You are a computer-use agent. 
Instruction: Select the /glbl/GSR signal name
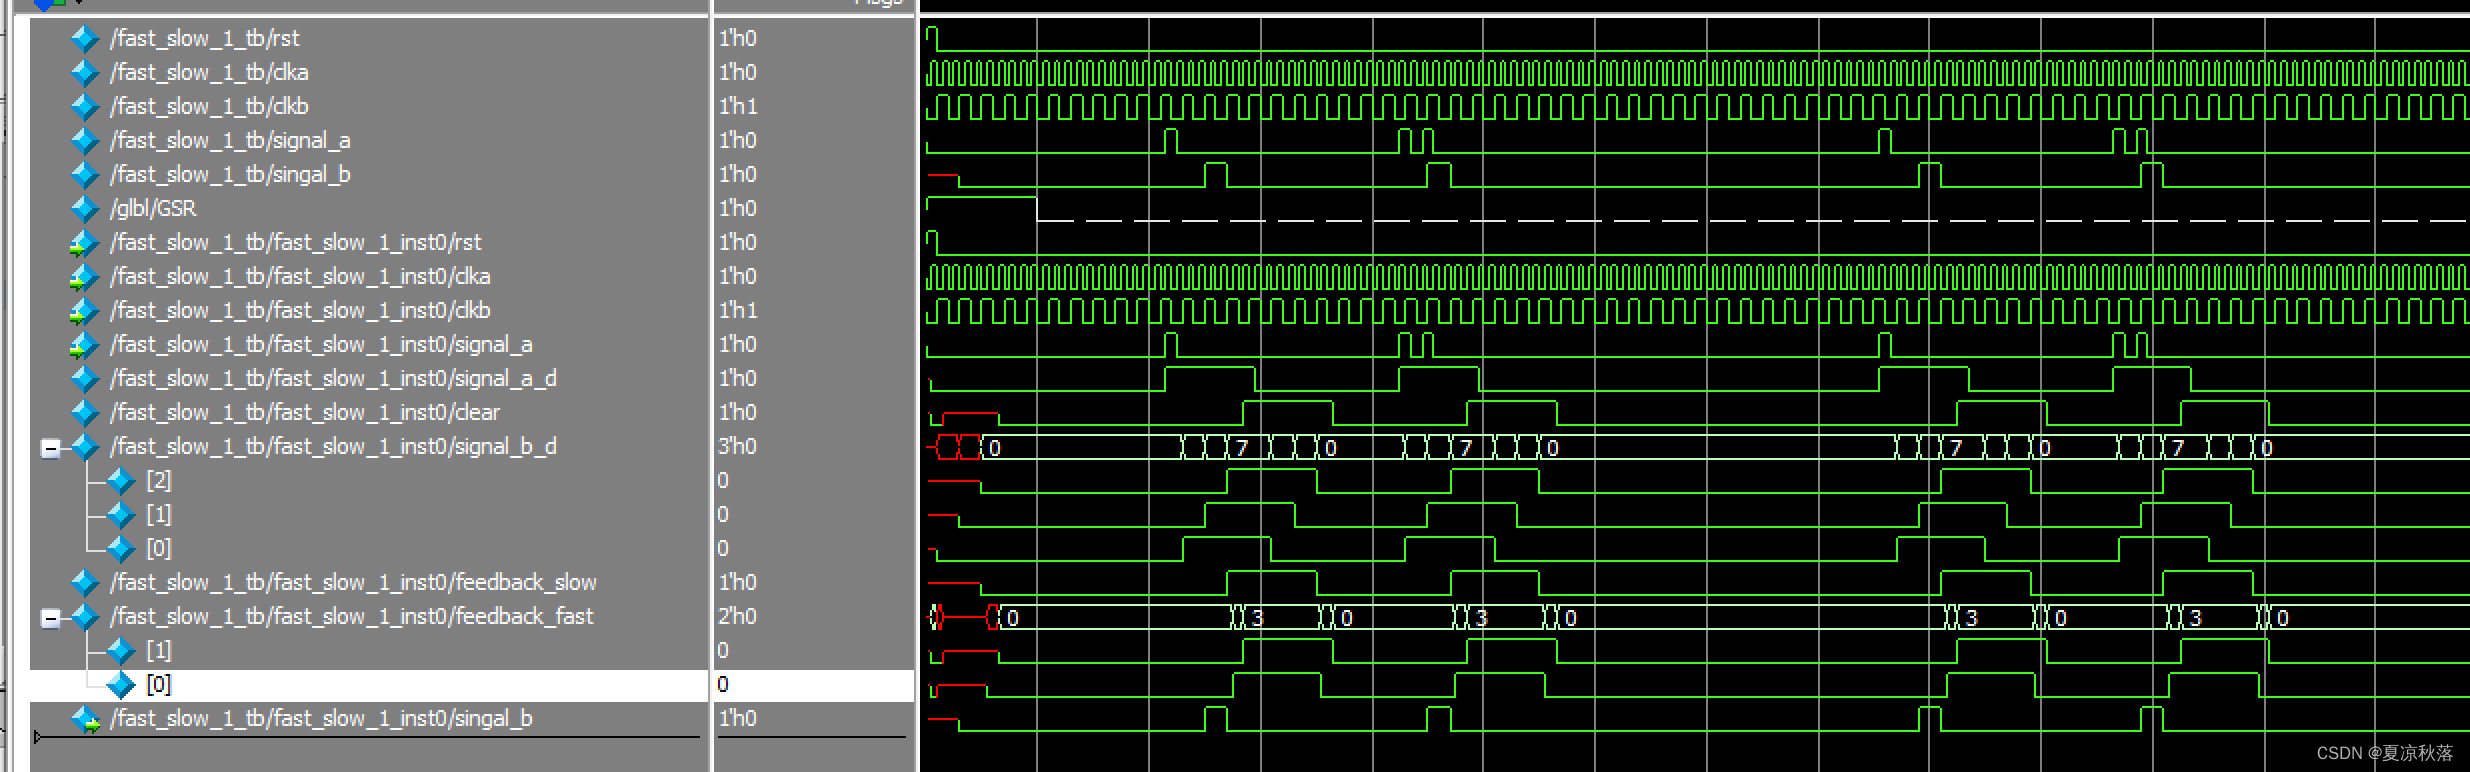click(153, 208)
